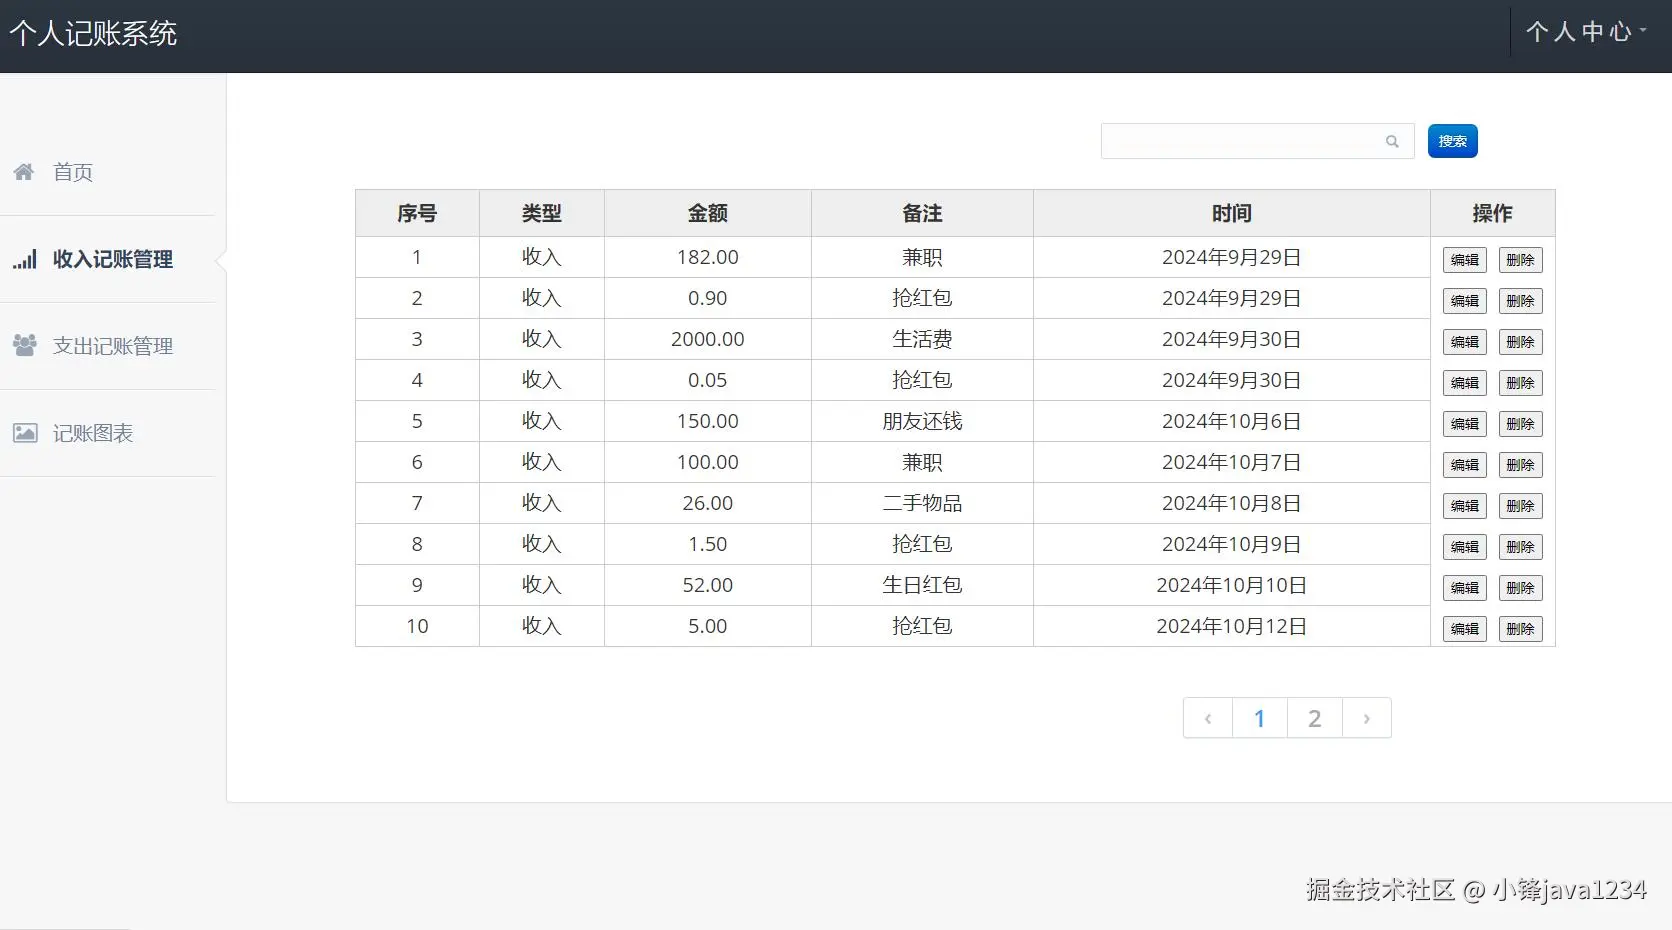Click the 备注 column header
This screenshot has height=930, width=1672.
[922, 213]
